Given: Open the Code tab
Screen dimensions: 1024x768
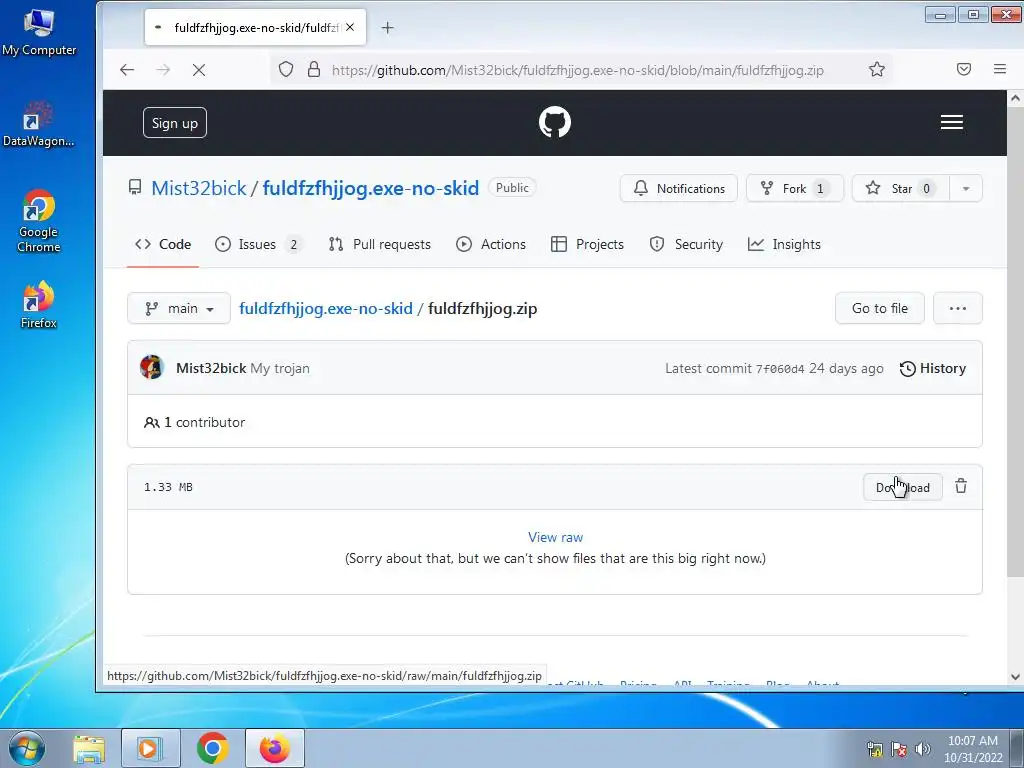Looking at the screenshot, I should click(x=163, y=244).
